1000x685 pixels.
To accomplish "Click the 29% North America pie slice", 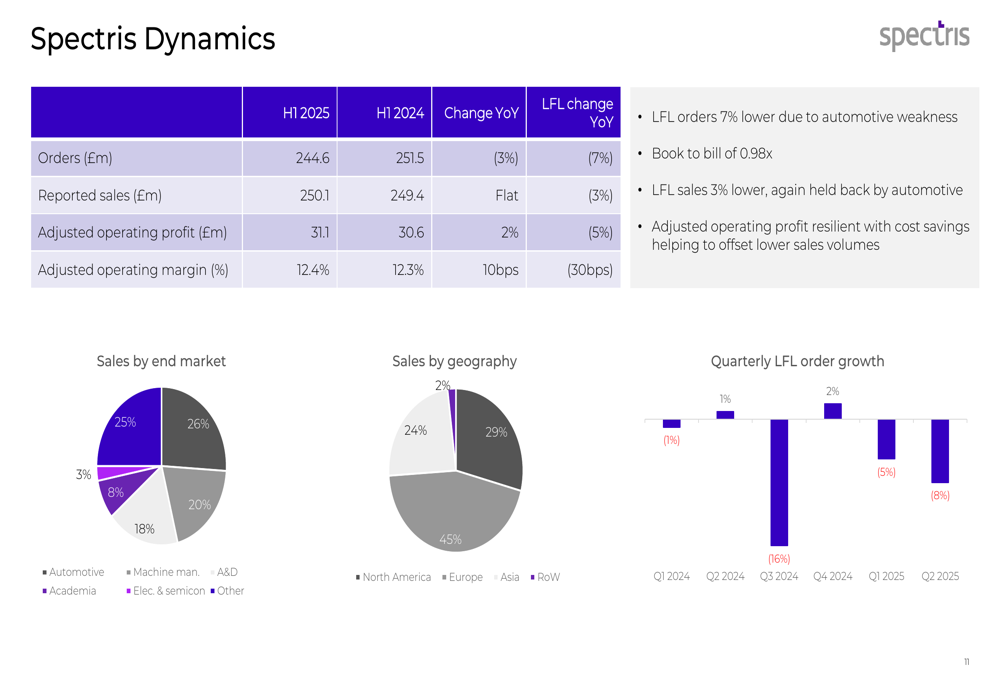I will (489, 437).
